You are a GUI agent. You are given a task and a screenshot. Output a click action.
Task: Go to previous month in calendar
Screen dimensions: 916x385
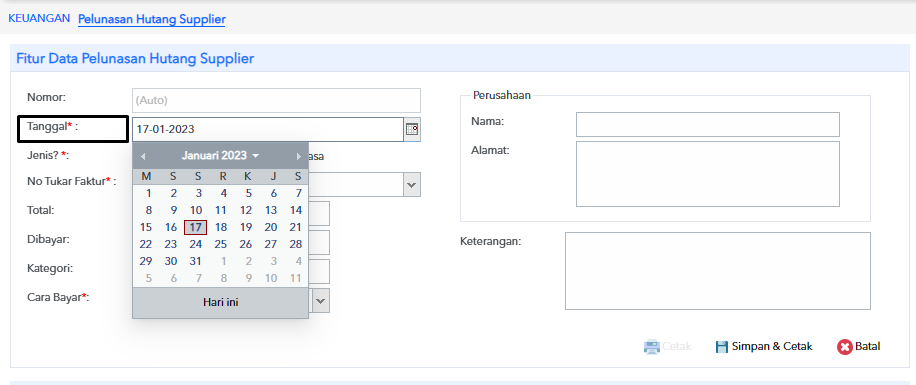click(x=143, y=156)
